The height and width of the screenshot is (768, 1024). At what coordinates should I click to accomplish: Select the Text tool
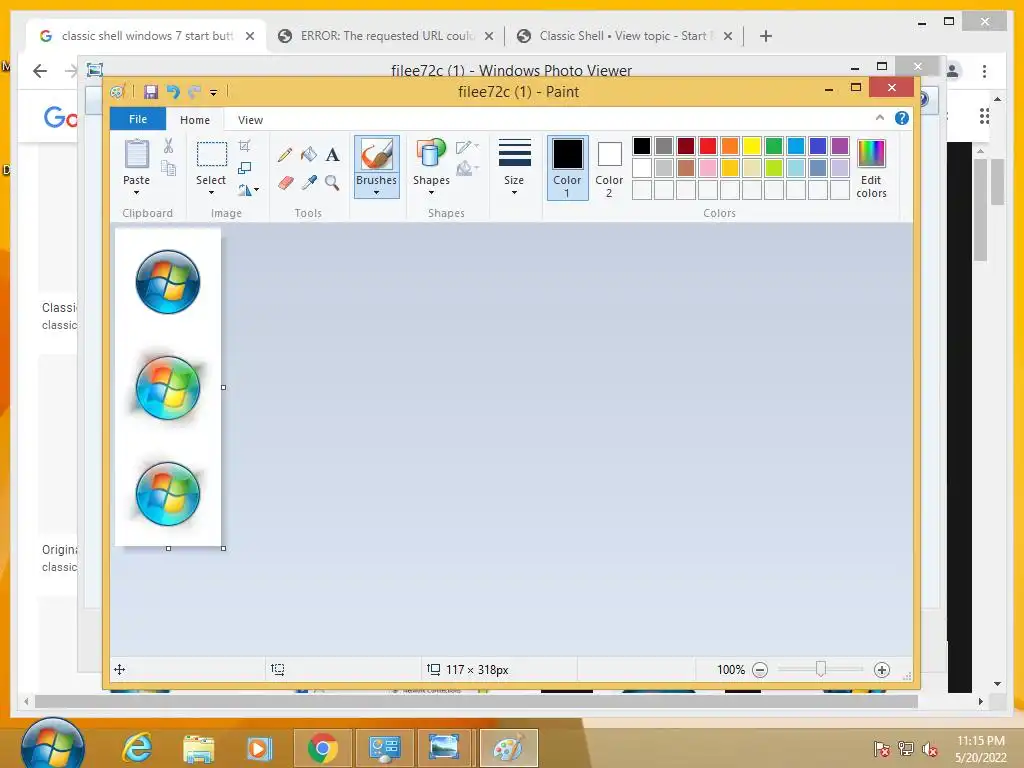tap(332, 155)
